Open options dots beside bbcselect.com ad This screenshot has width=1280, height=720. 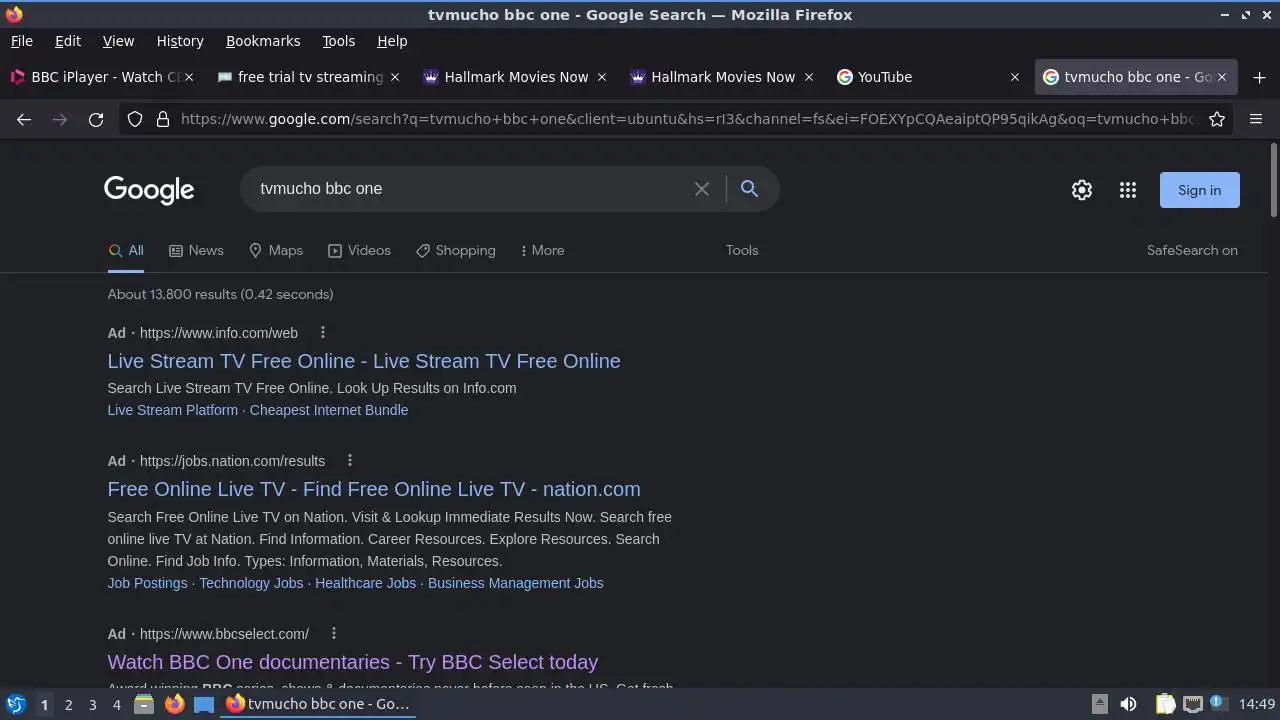[x=333, y=633]
